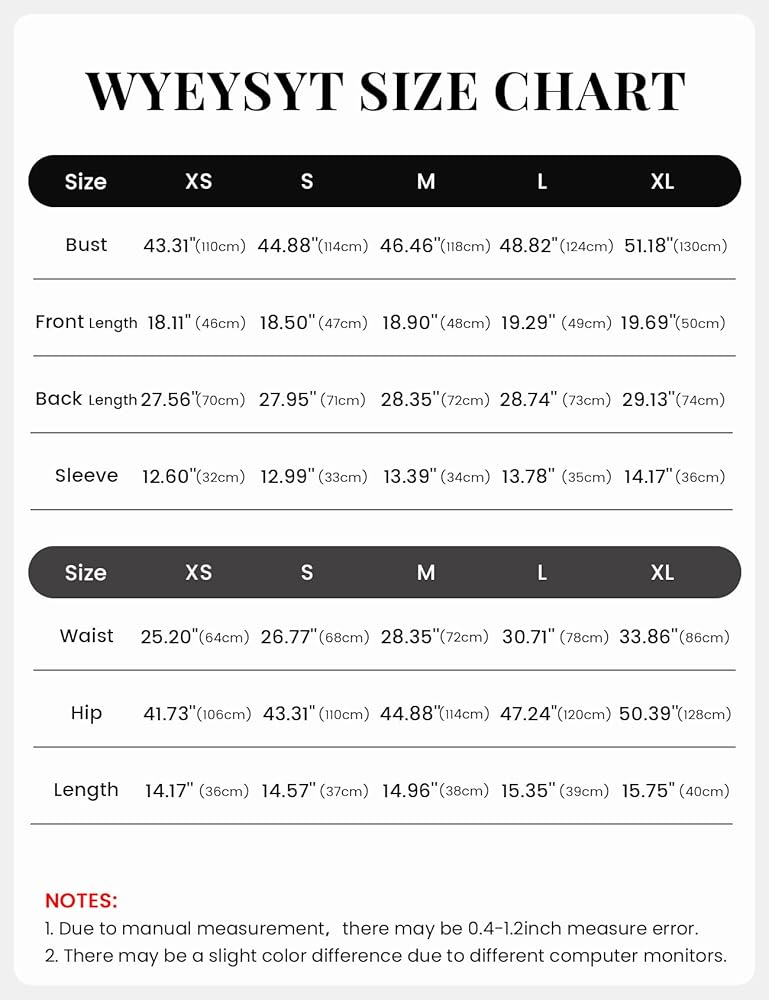Click the Waist row label
Image resolution: width=769 pixels, height=1000 pixels.
[x=86, y=636]
